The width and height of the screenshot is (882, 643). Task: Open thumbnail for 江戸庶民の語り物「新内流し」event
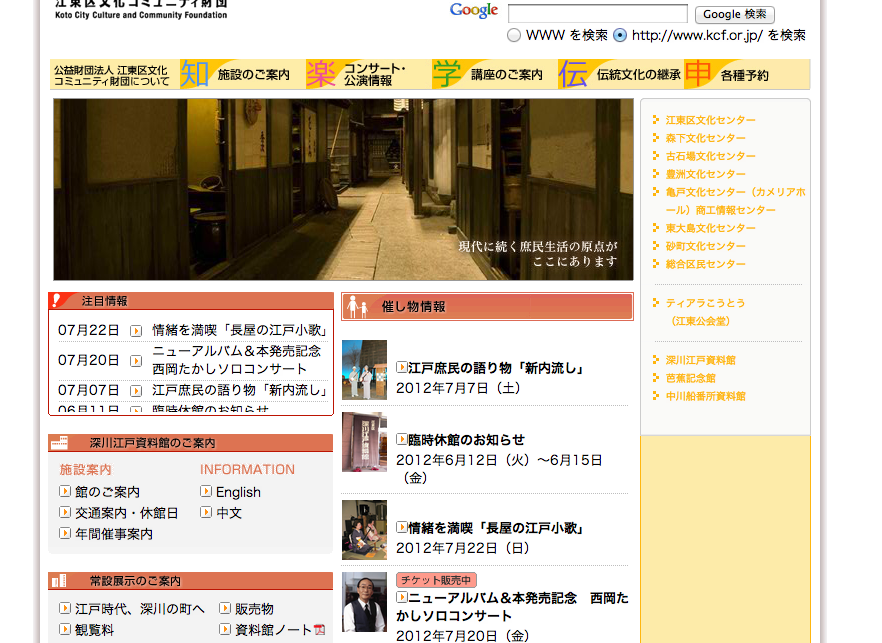click(364, 370)
